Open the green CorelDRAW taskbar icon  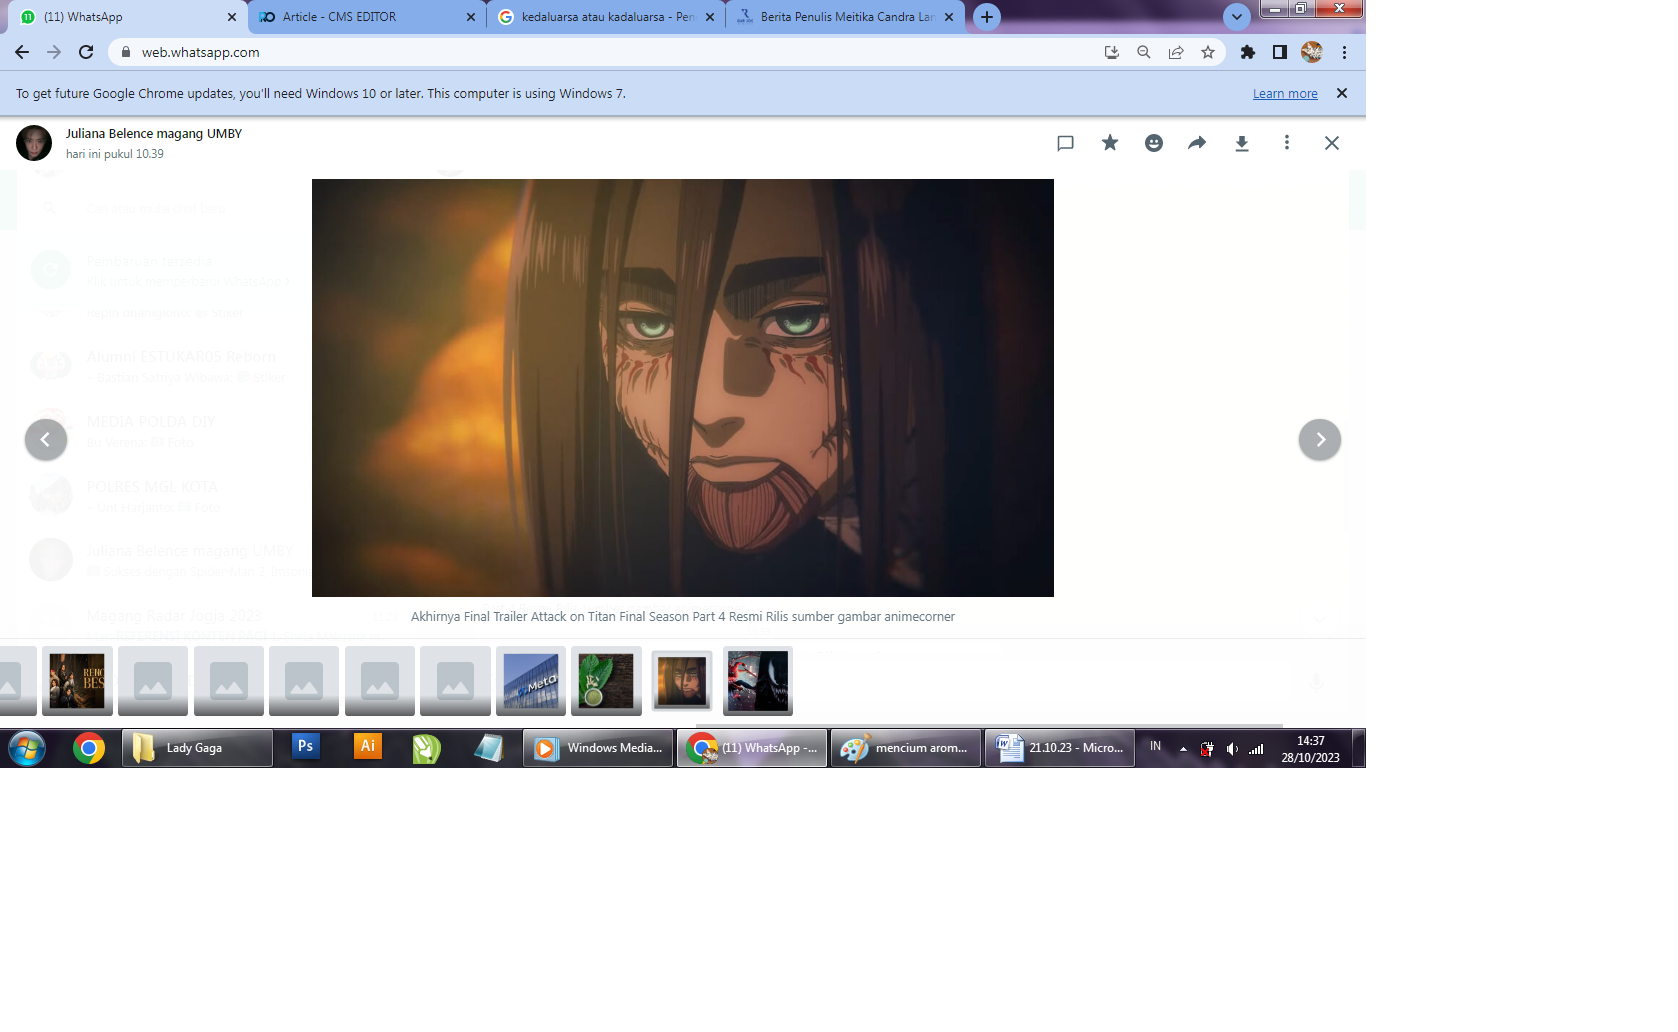(427, 748)
